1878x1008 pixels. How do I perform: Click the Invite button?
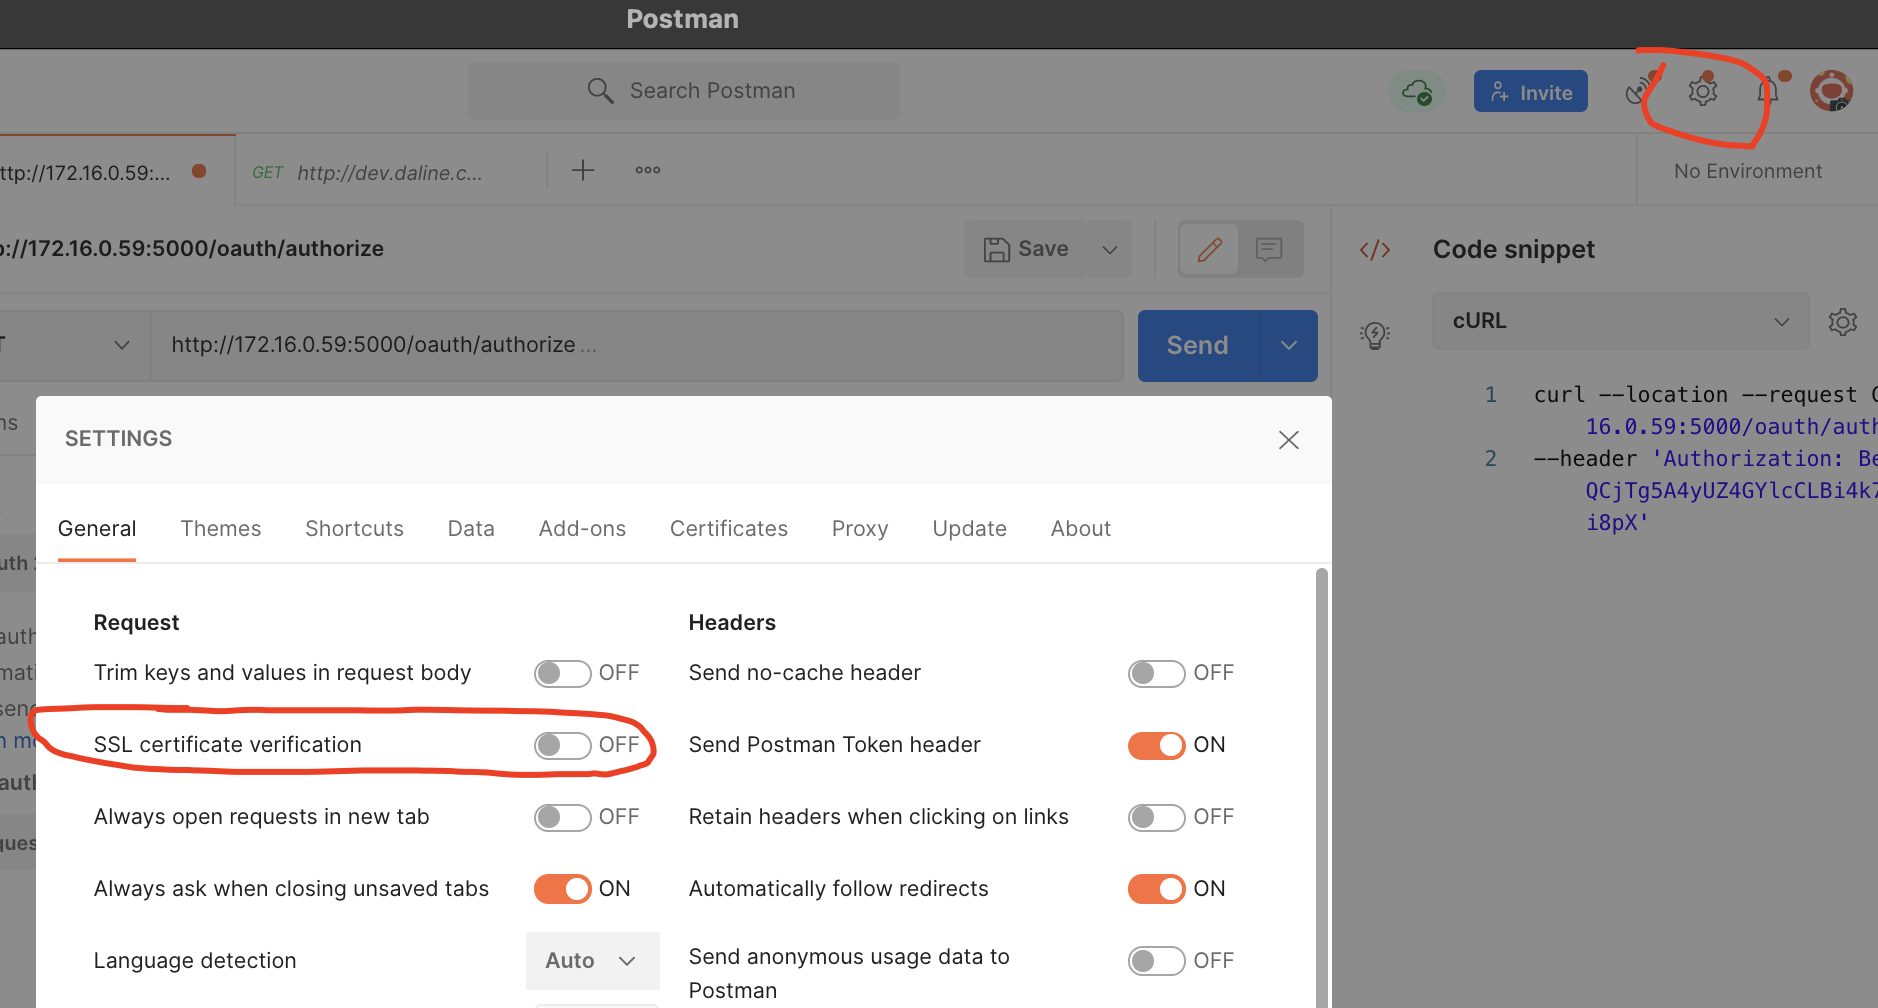[1531, 92]
